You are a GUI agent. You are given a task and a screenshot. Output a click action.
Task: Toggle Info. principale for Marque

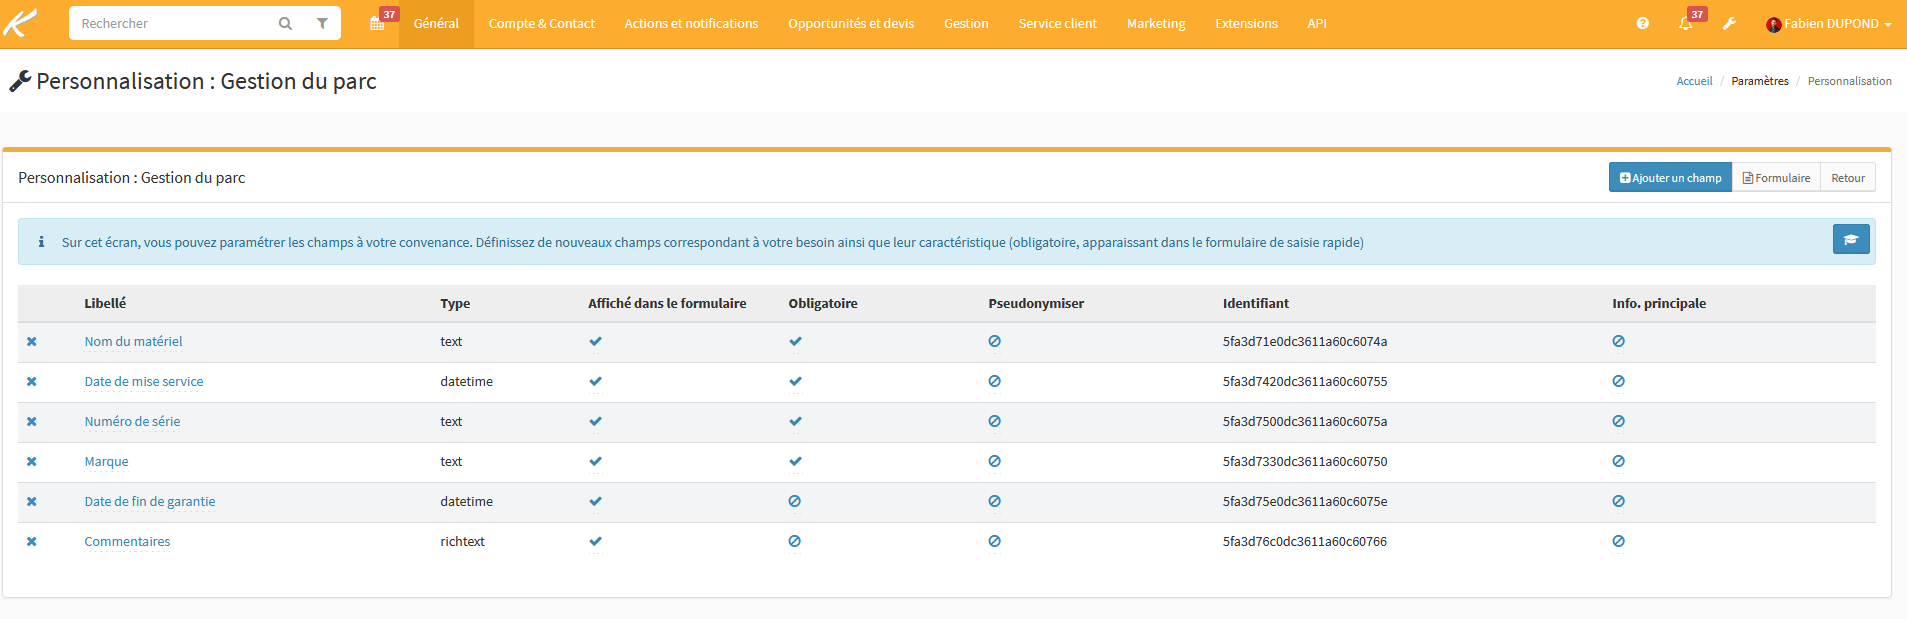(x=1618, y=461)
